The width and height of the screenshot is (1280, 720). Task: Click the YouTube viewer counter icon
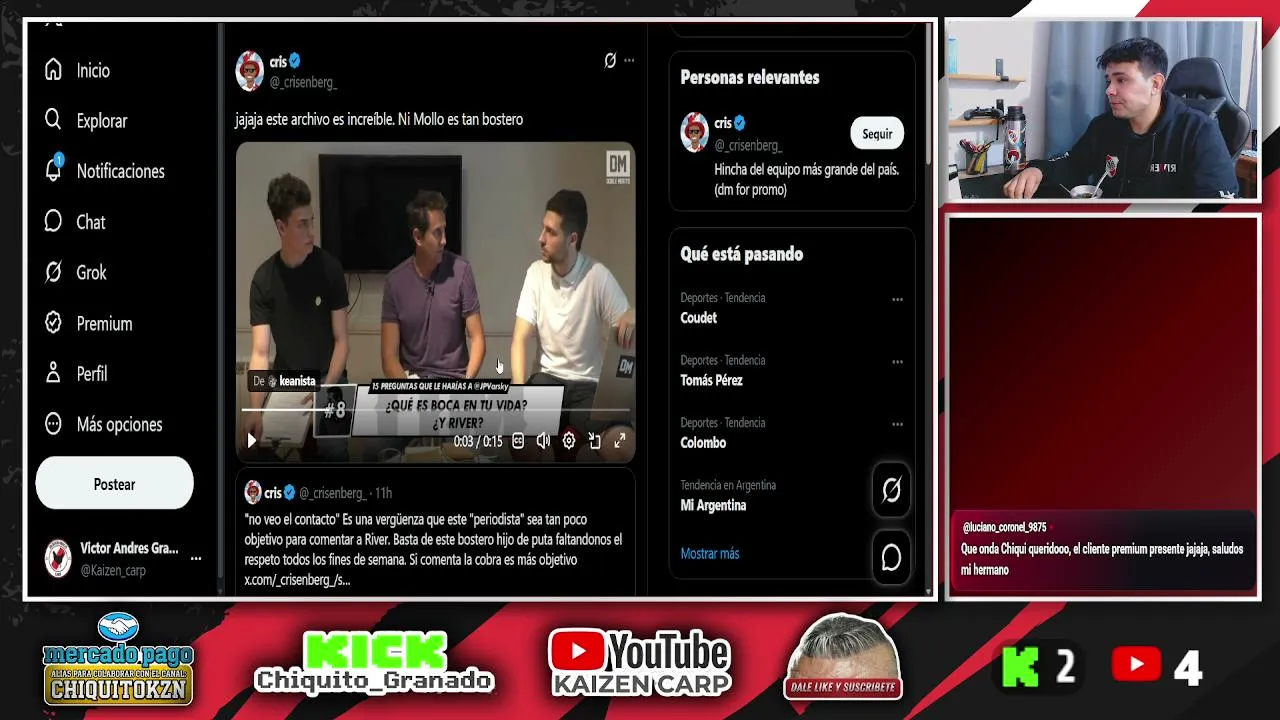(x=1136, y=664)
